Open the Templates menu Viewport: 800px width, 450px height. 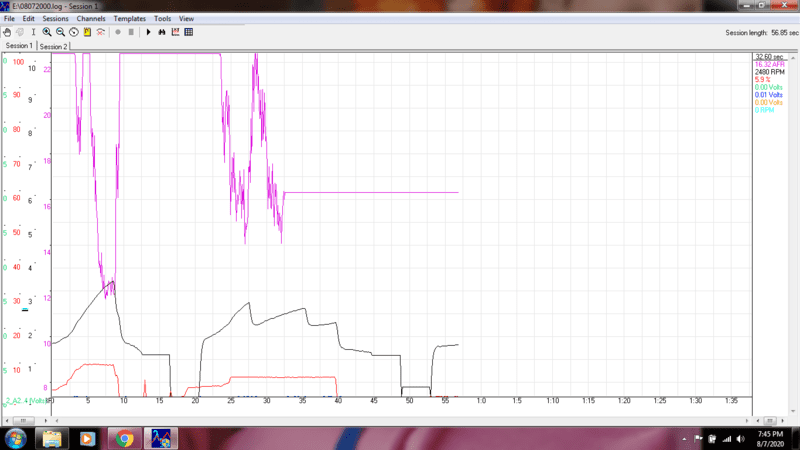point(129,19)
